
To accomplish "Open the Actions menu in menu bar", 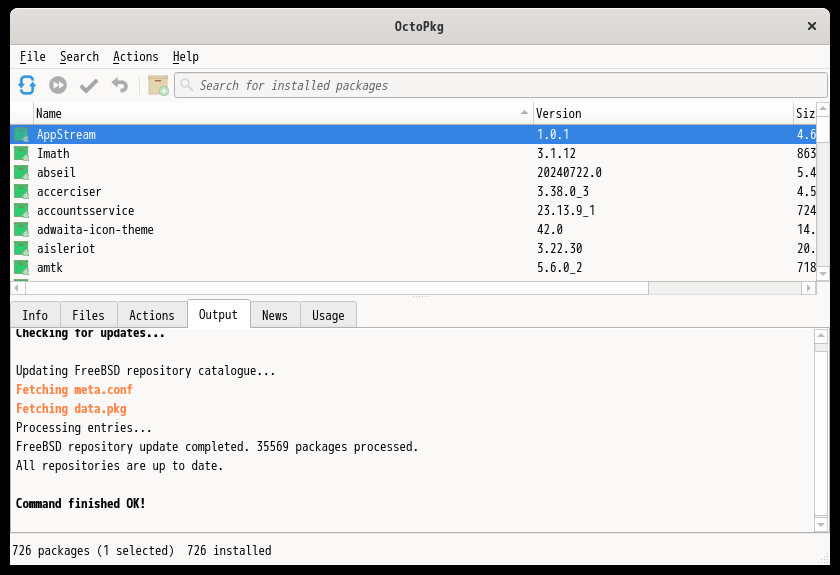I will (x=135, y=57).
